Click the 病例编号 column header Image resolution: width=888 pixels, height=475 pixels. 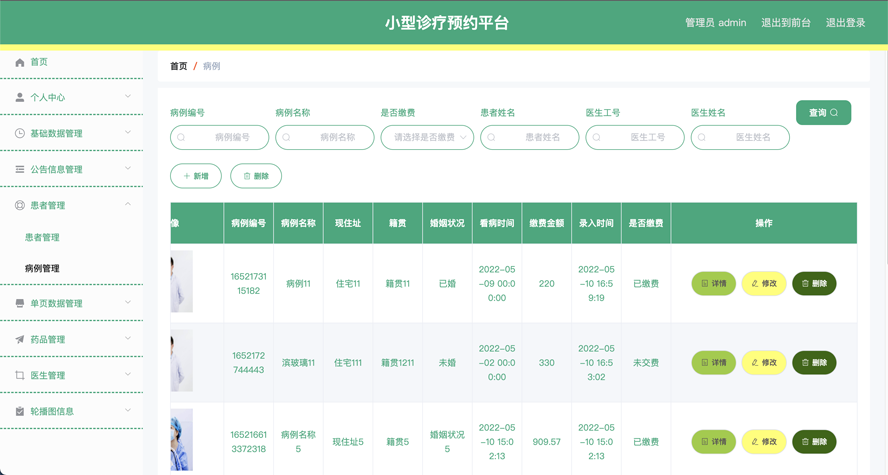click(x=249, y=223)
